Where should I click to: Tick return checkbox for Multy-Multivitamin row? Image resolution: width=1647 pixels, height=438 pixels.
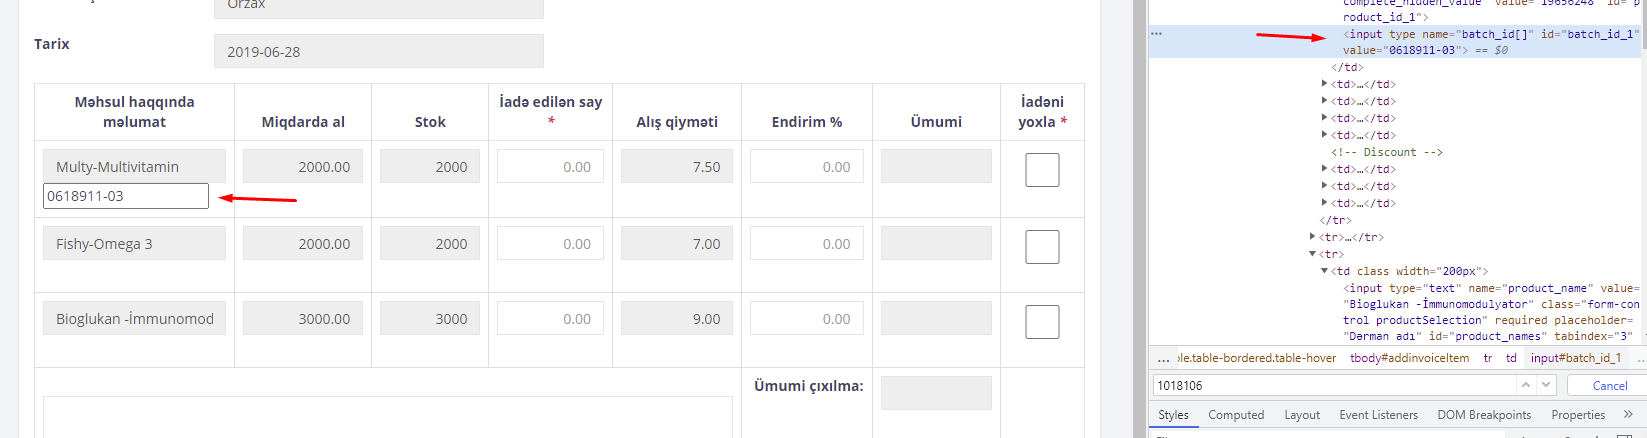click(1042, 170)
